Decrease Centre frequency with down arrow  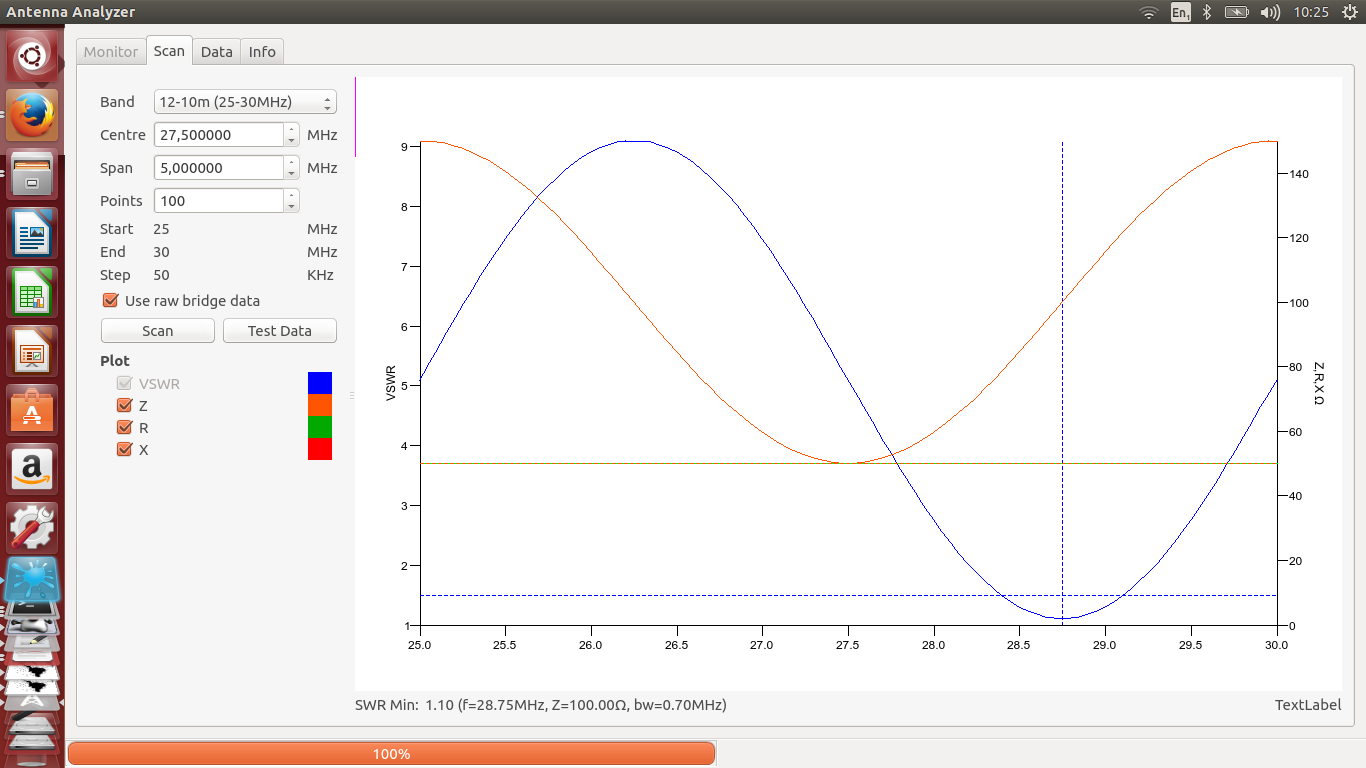tap(291, 140)
